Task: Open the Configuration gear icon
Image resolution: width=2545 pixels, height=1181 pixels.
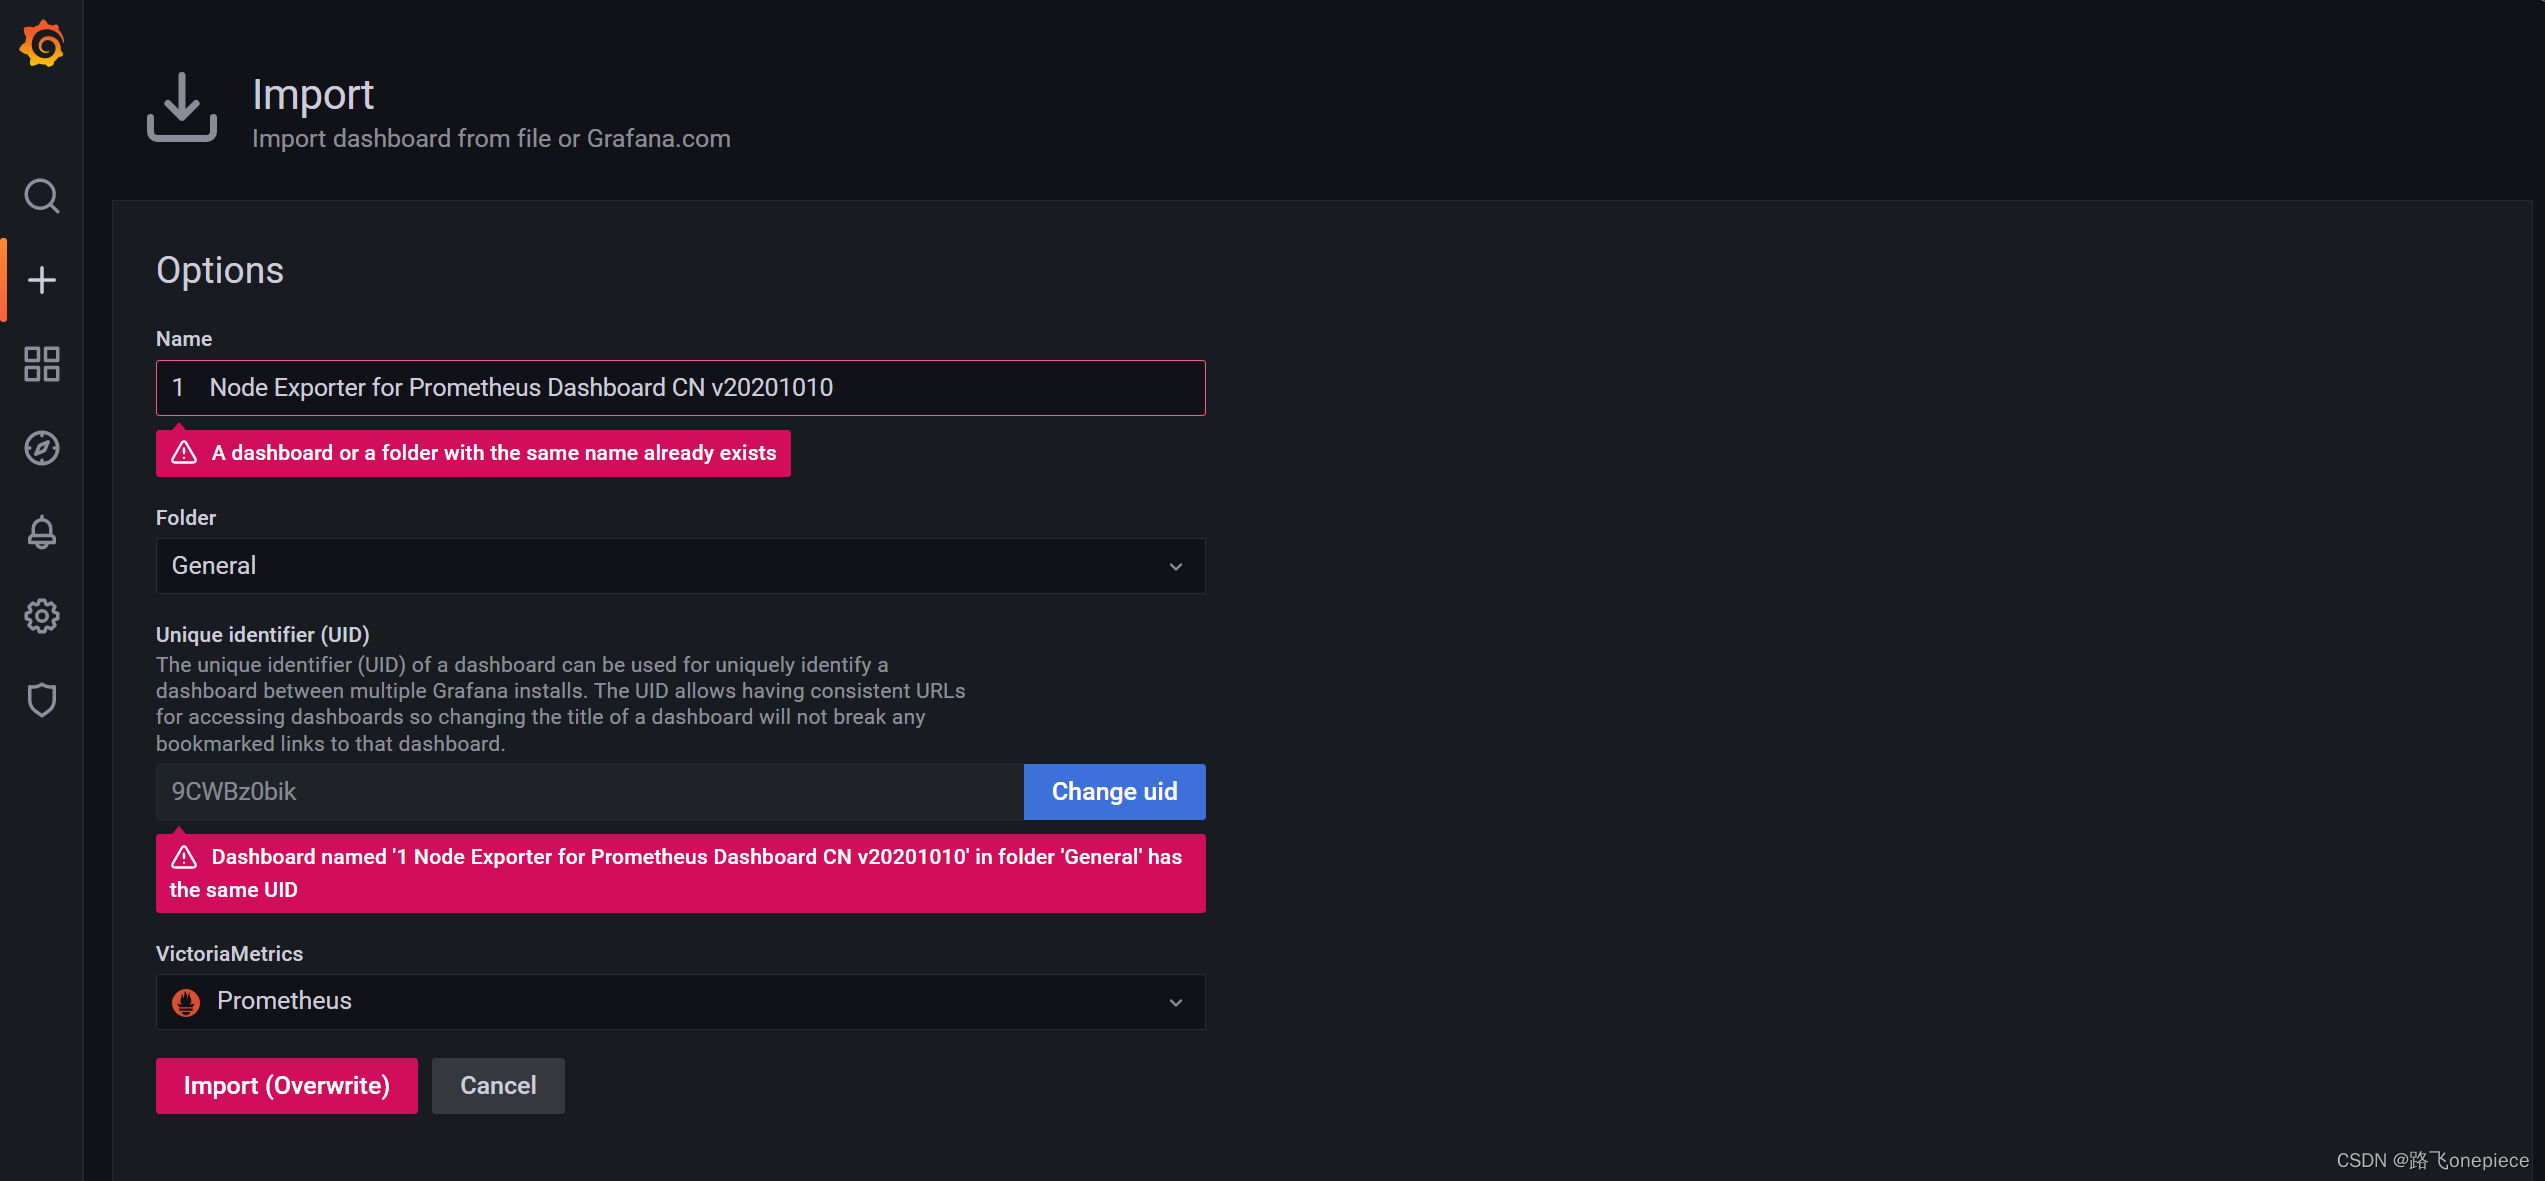Action: pos(42,616)
